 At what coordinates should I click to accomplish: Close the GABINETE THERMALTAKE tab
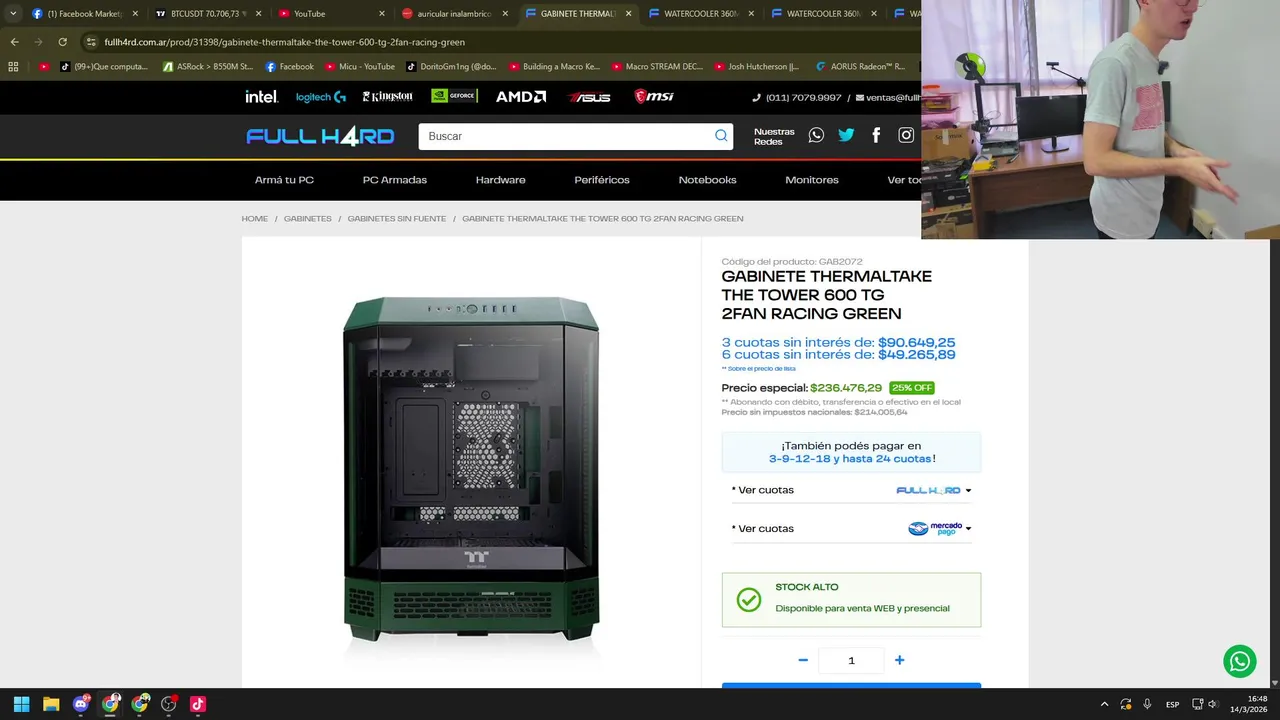pos(629,14)
